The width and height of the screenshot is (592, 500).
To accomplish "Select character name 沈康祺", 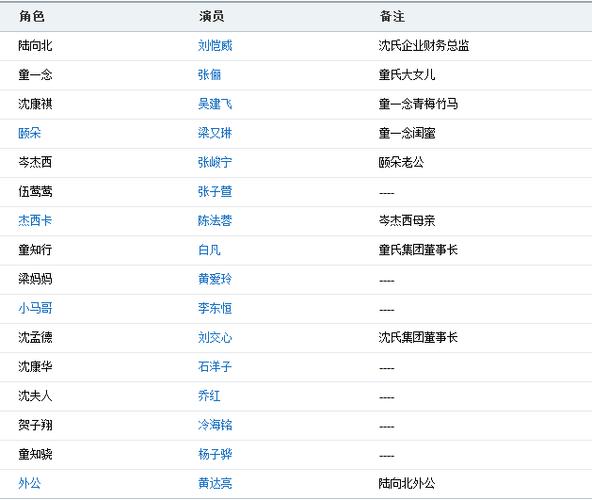I will 35,104.
